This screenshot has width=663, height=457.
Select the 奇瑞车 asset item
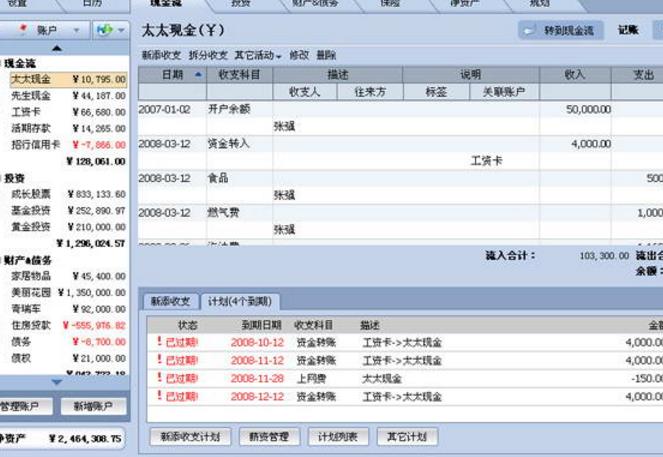click(x=68, y=309)
